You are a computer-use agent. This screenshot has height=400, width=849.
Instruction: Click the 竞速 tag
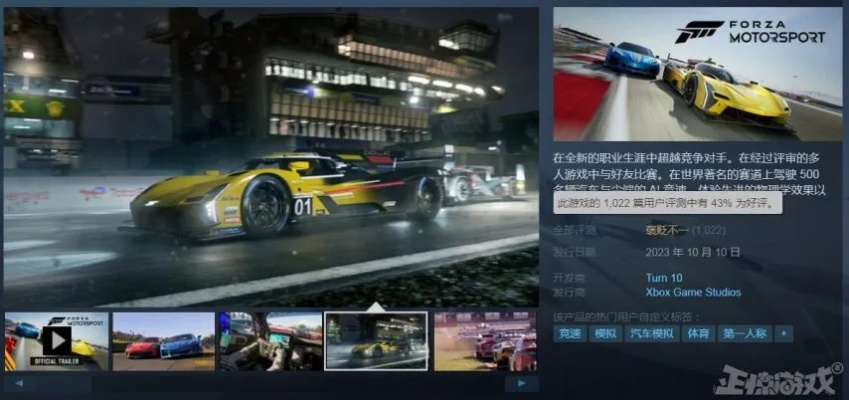570,334
